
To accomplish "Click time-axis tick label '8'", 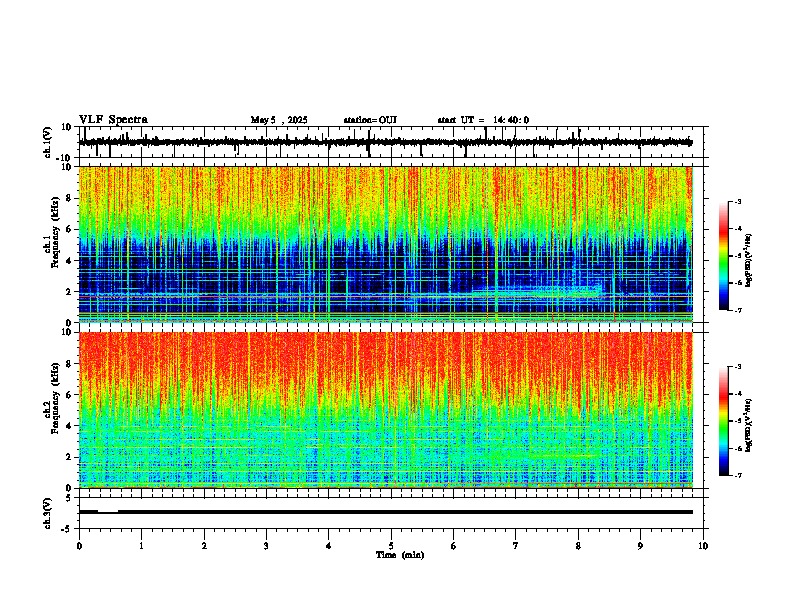I will click(578, 546).
